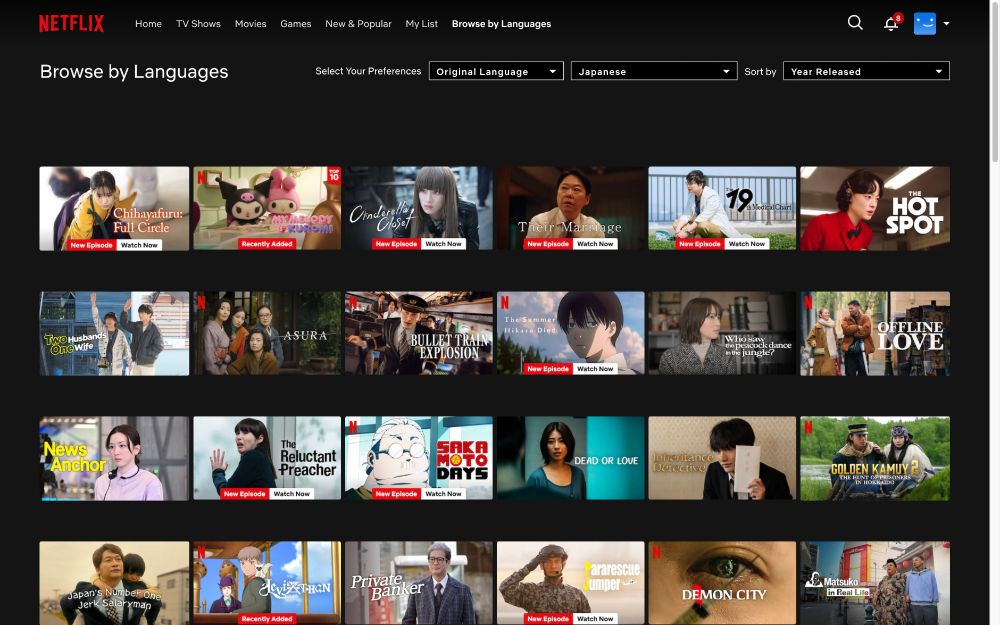The image size is (1000, 625).
Task: Open The Hot Spot thumbnail
Action: point(875,209)
